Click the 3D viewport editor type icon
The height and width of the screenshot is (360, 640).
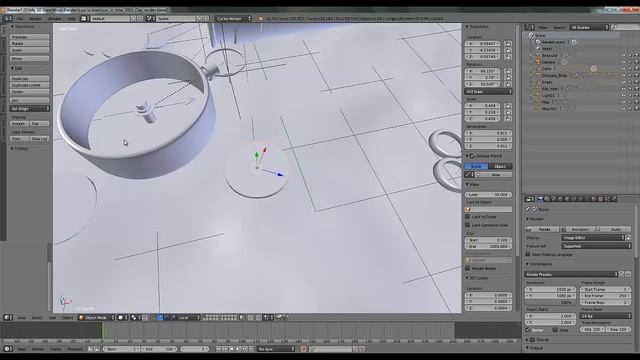8,318
